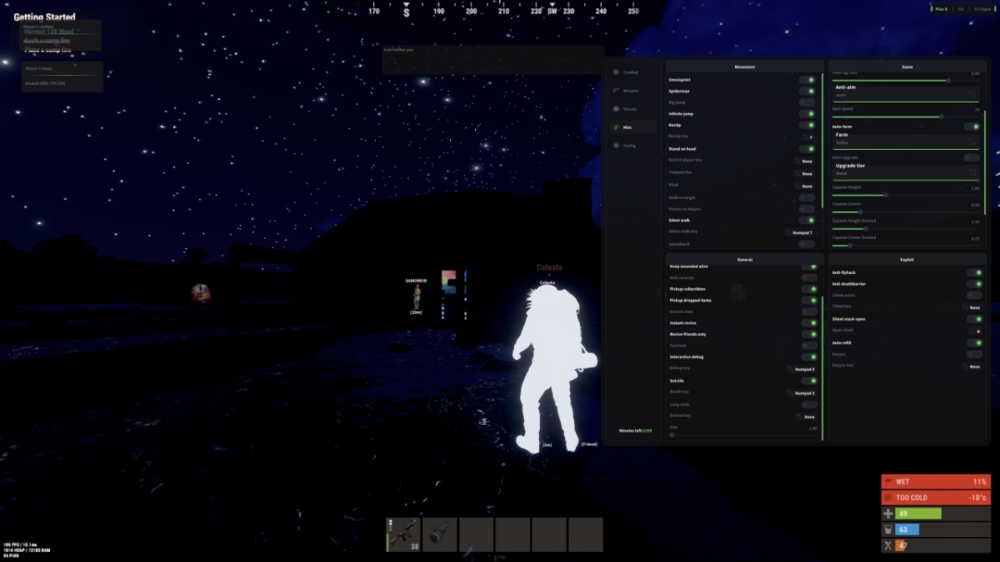Screen dimensions: 1000x562
Task: Adjust the Capsule Center Ducked slider
Action: 905,245
